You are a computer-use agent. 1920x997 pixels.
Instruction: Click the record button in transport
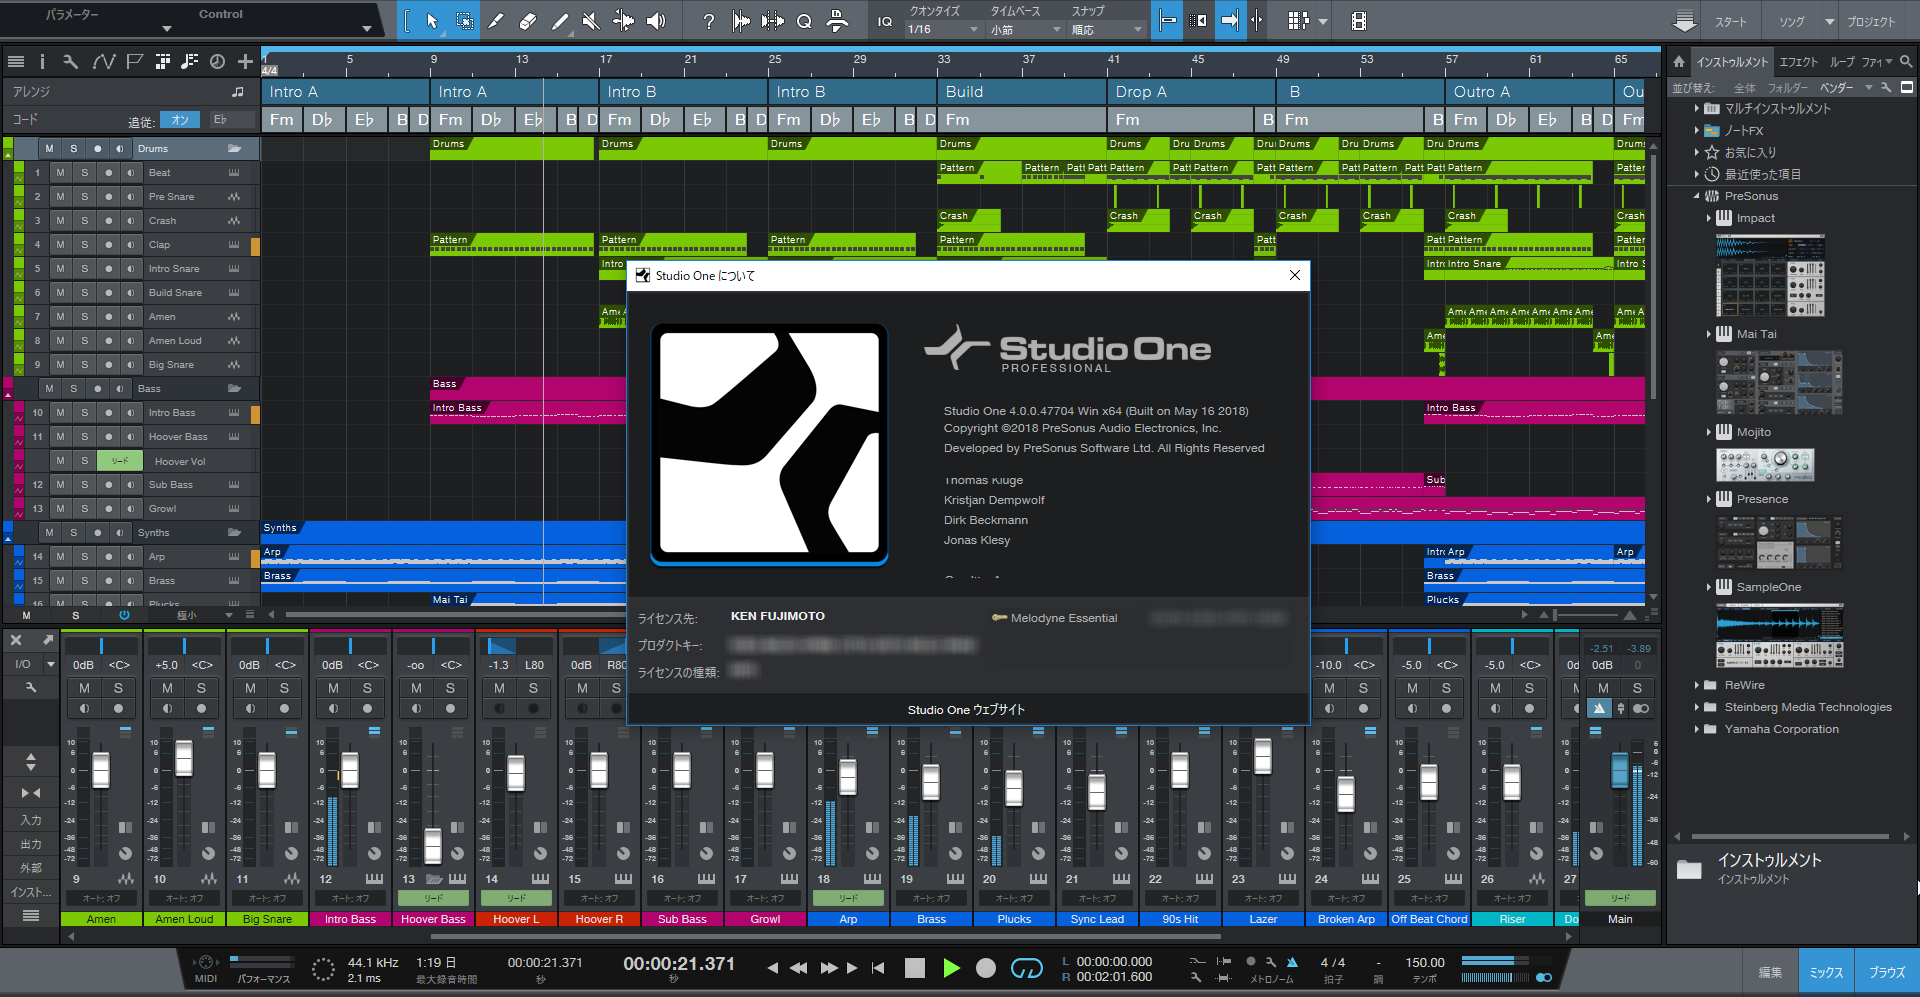click(986, 968)
